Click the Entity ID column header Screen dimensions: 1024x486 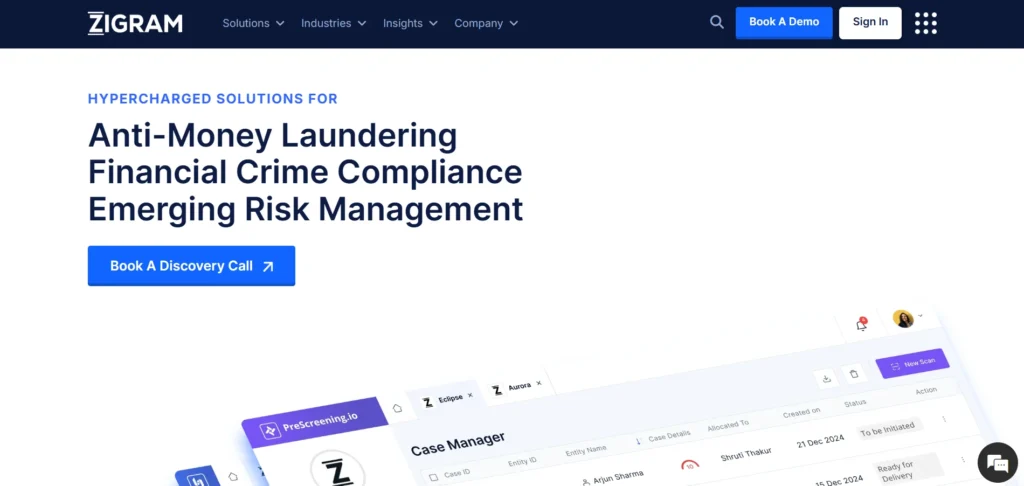[522, 462]
